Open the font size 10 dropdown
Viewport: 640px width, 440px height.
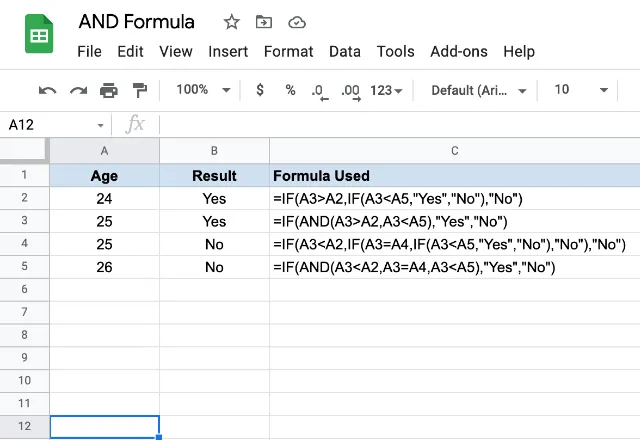(581, 89)
